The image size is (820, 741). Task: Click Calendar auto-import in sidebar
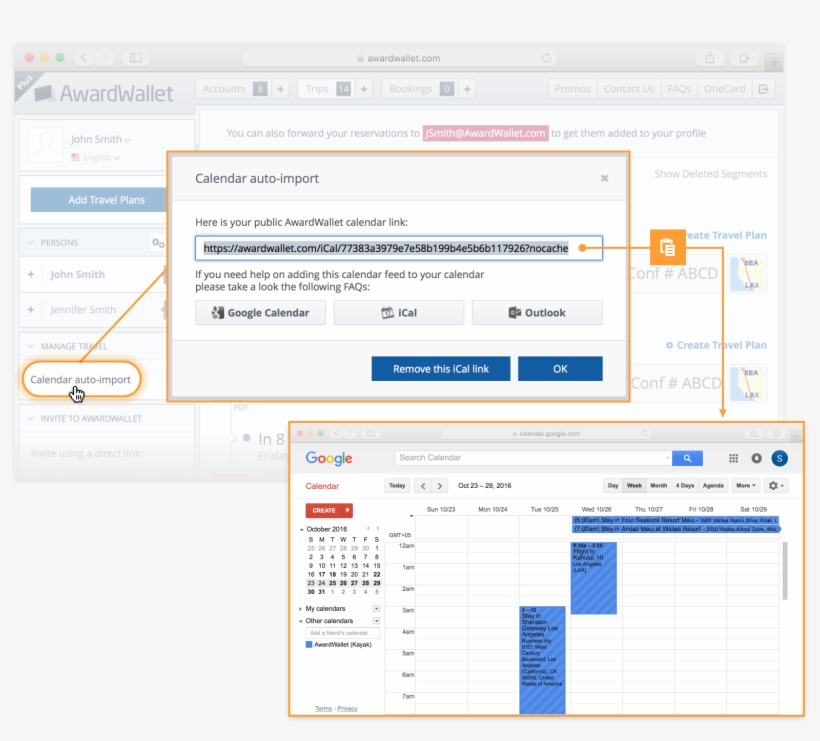[81, 380]
